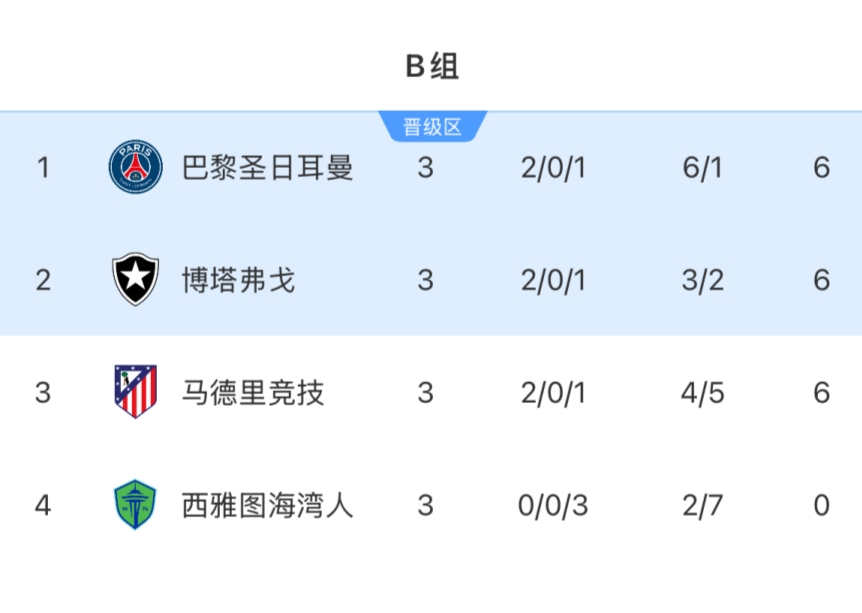Viewport: 862px width, 613px height.
Task: Click the rank number 4 cell
Action: tap(42, 505)
